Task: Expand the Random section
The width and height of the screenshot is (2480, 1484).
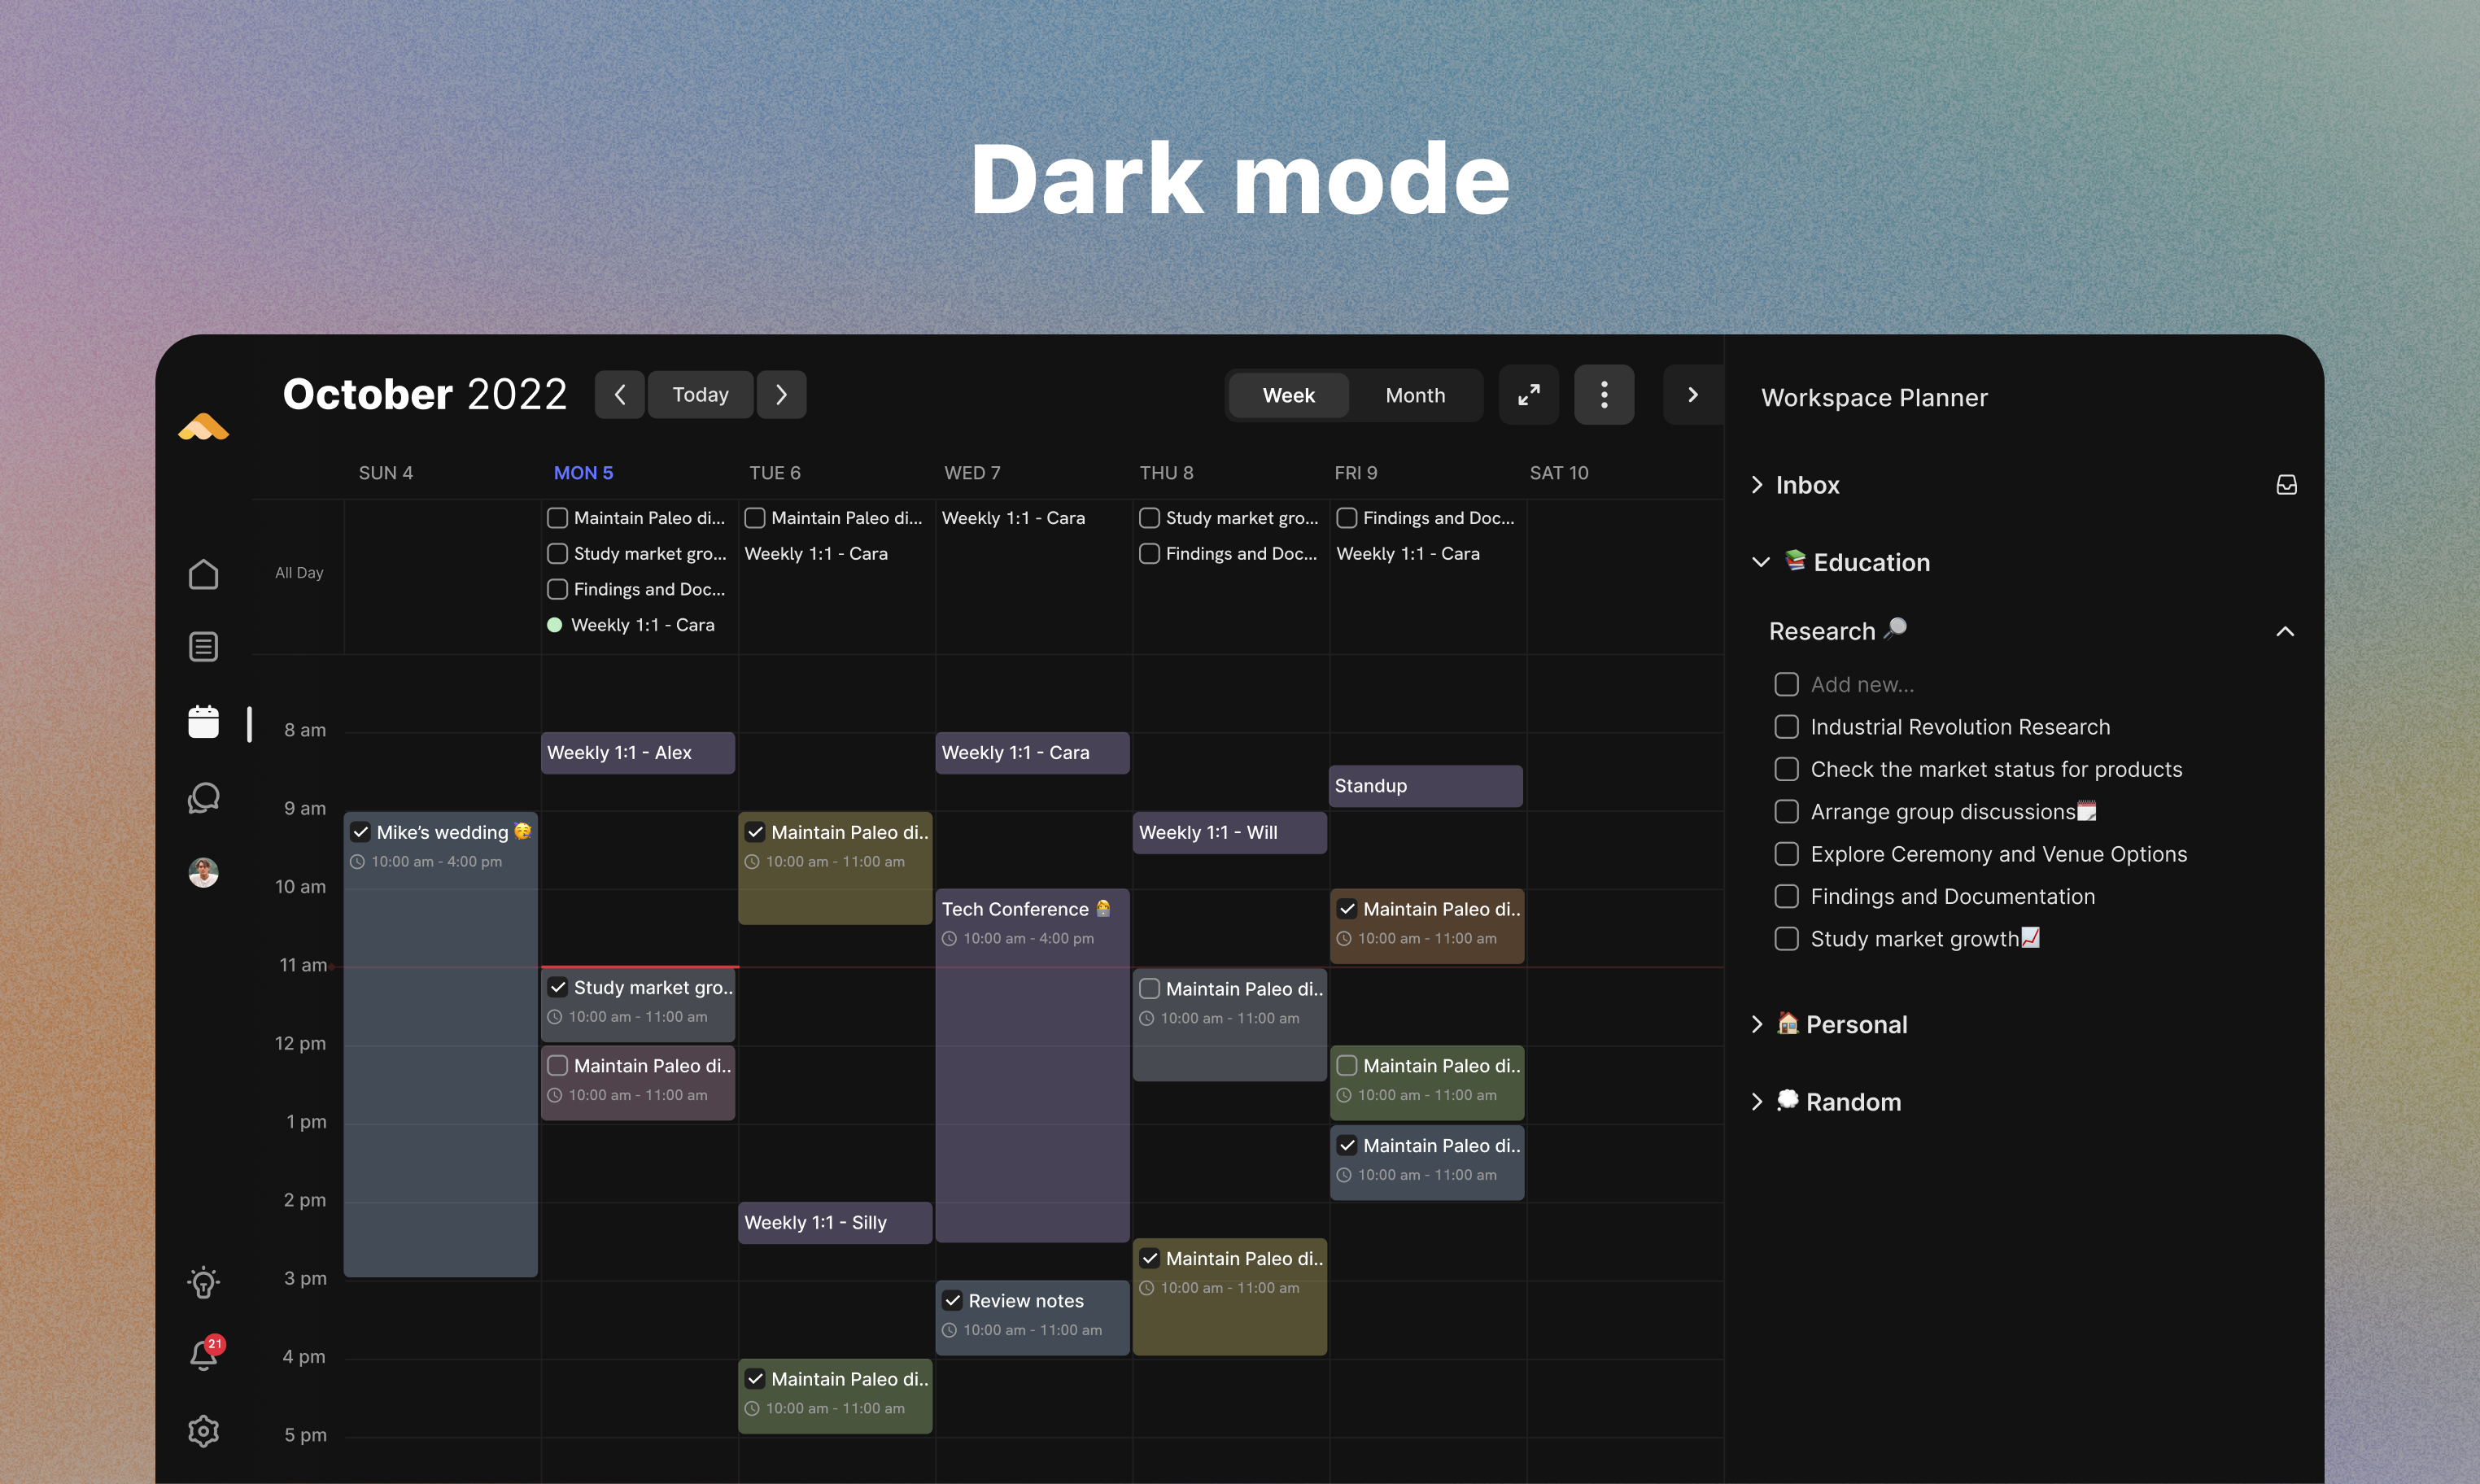Action: point(1757,1102)
